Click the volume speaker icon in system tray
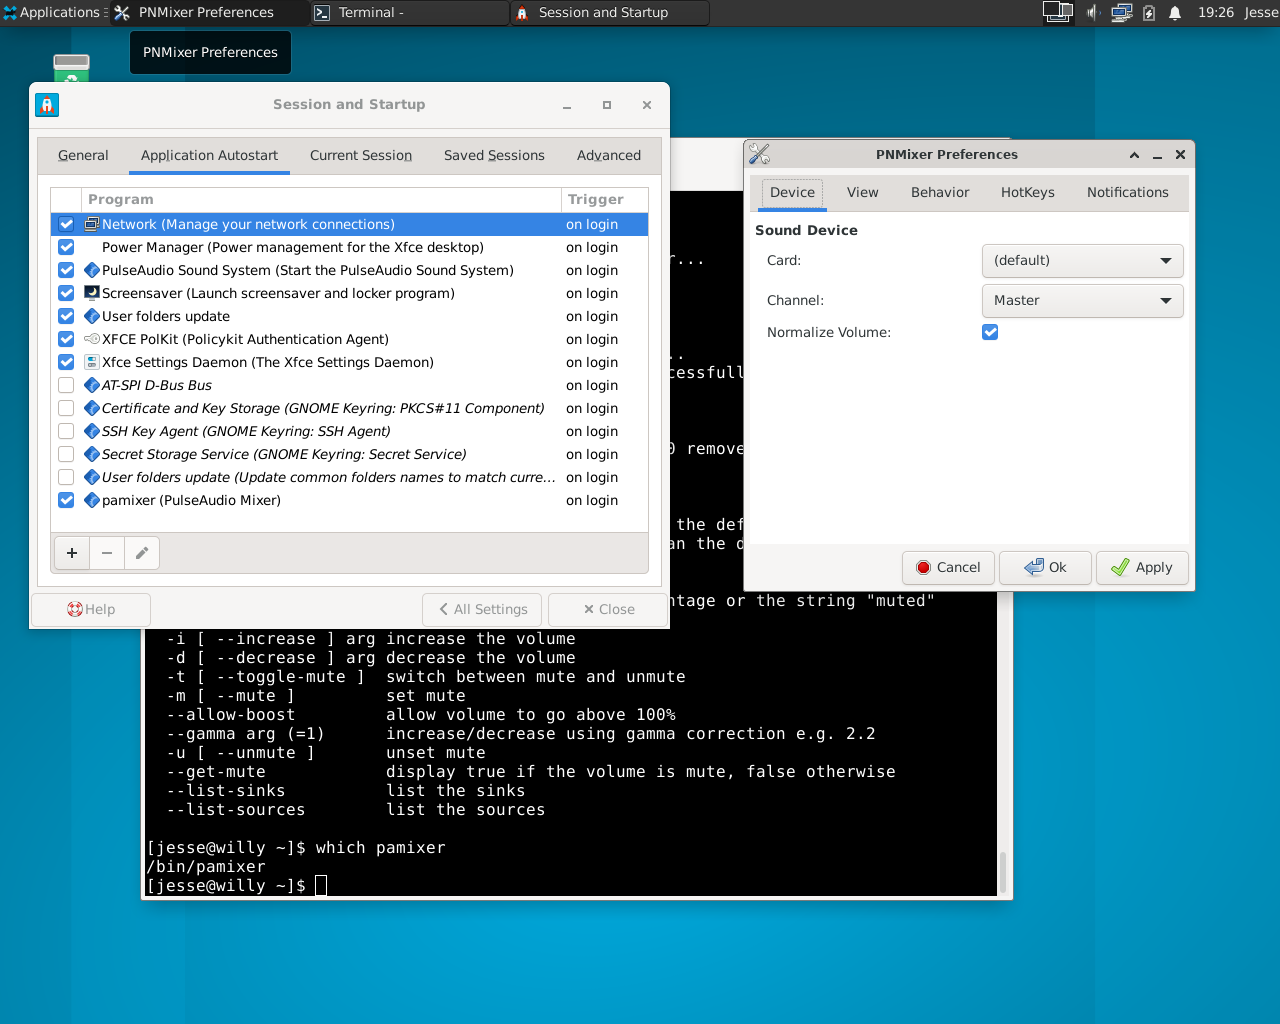The image size is (1280, 1024). [x=1093, y=12]
